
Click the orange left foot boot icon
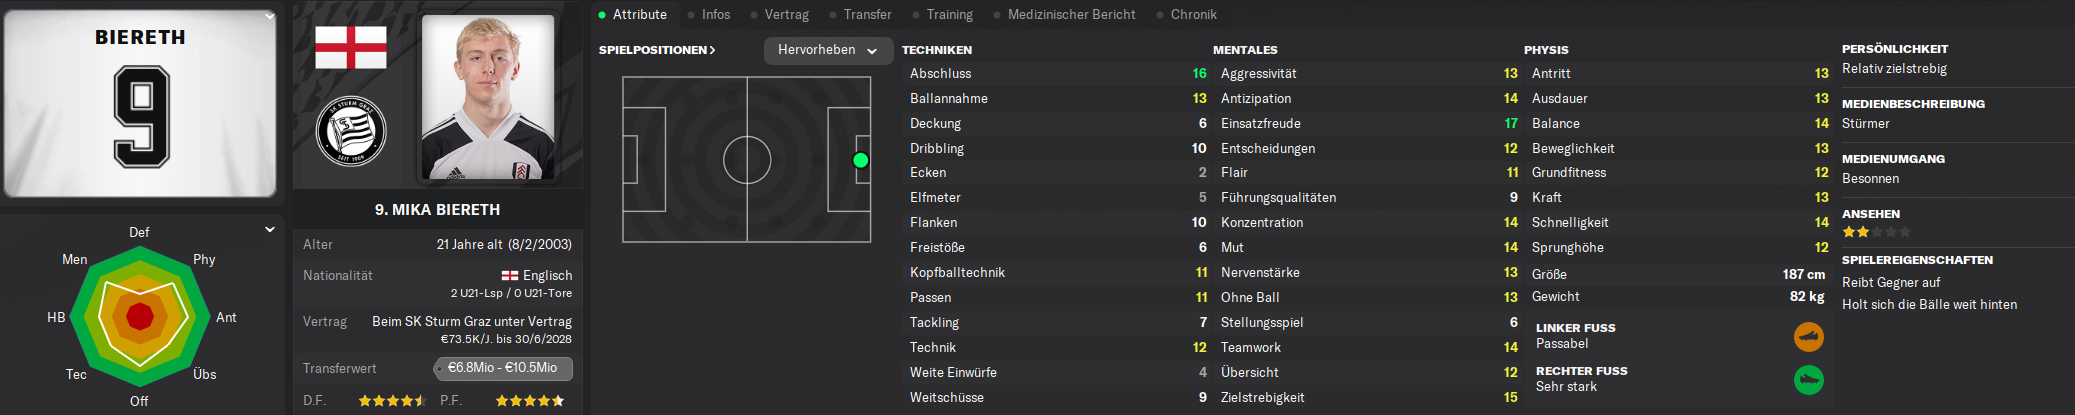tap(1808, 337)
